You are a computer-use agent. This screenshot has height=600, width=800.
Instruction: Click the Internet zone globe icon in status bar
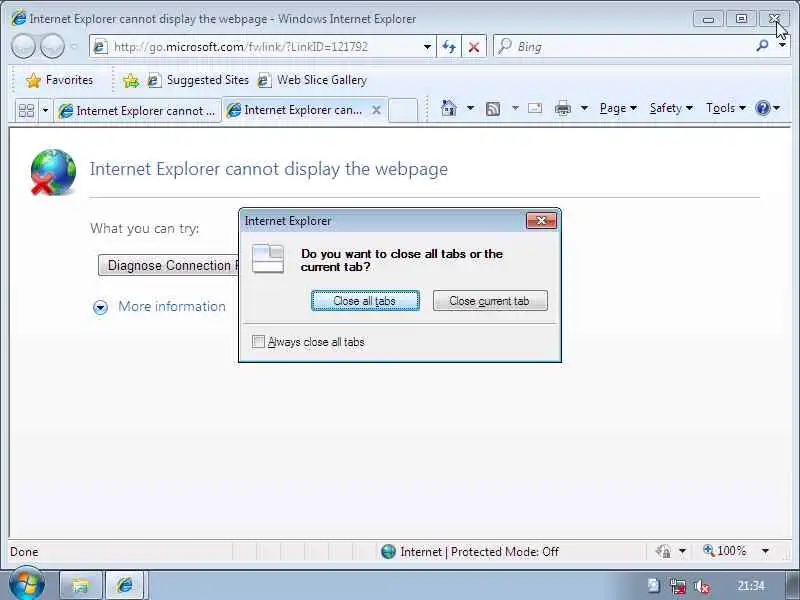388,552
